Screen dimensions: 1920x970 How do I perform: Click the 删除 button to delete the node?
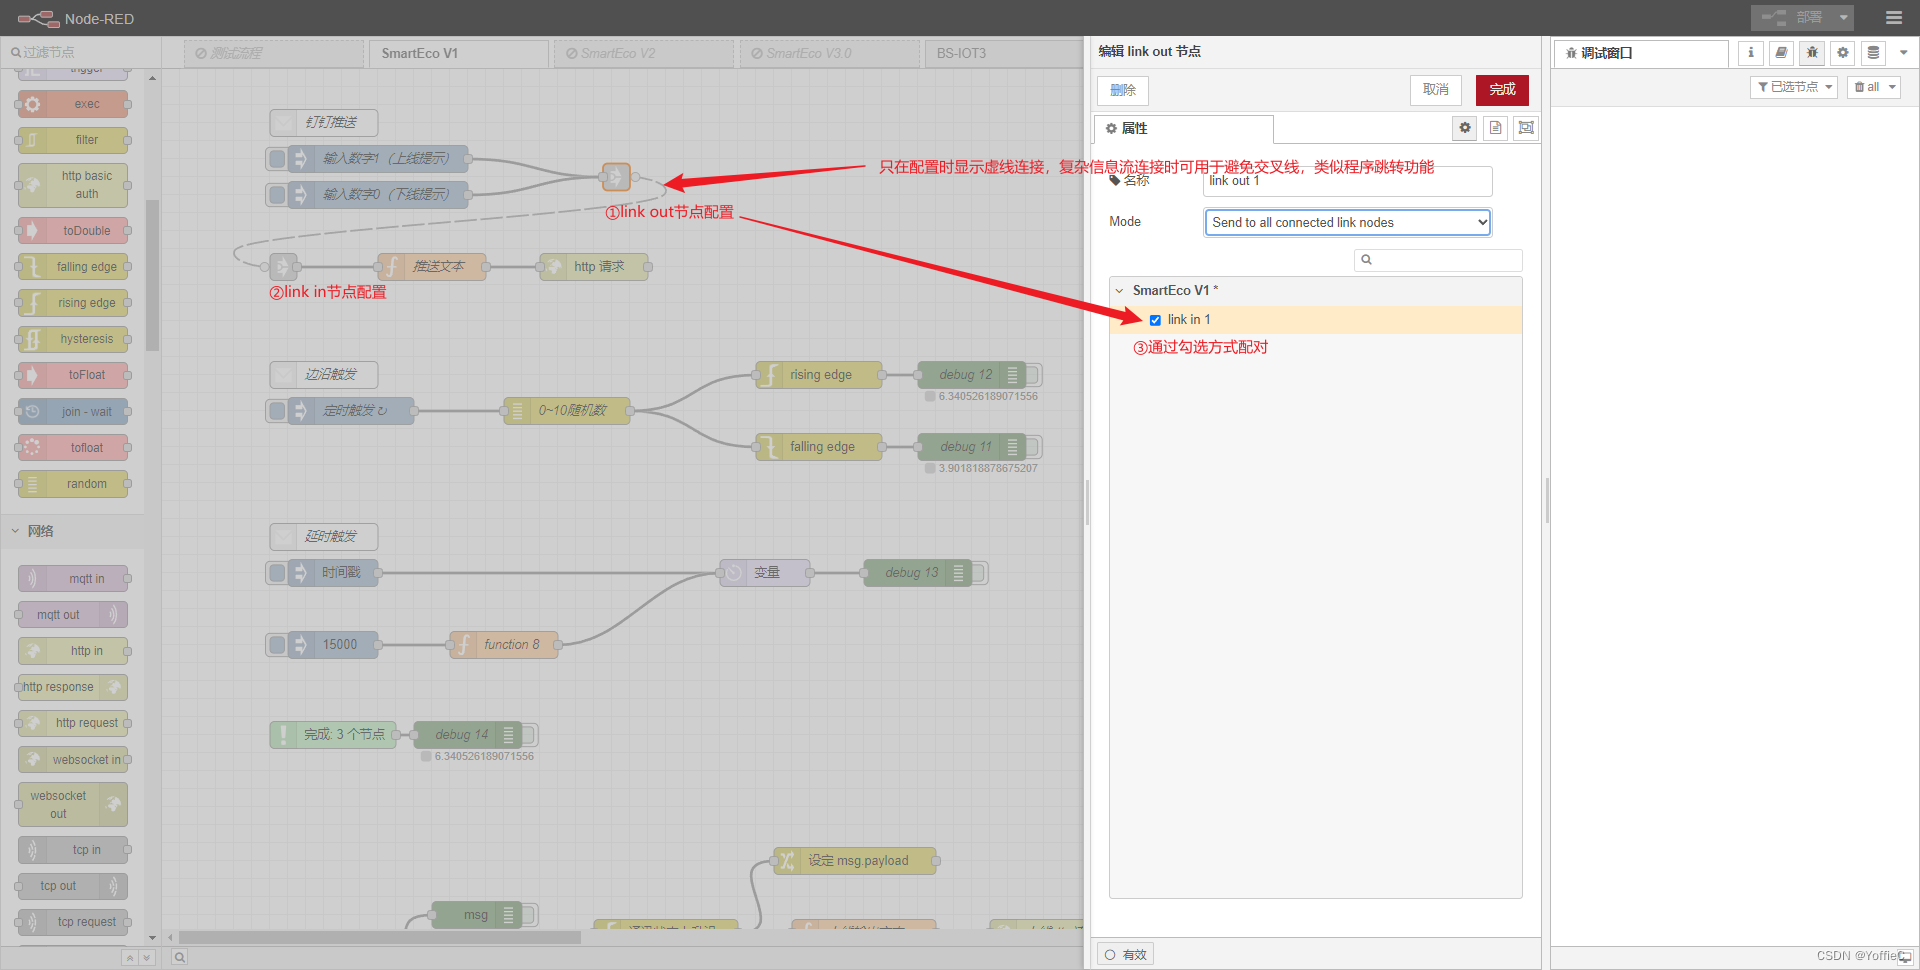(1122, 90)
